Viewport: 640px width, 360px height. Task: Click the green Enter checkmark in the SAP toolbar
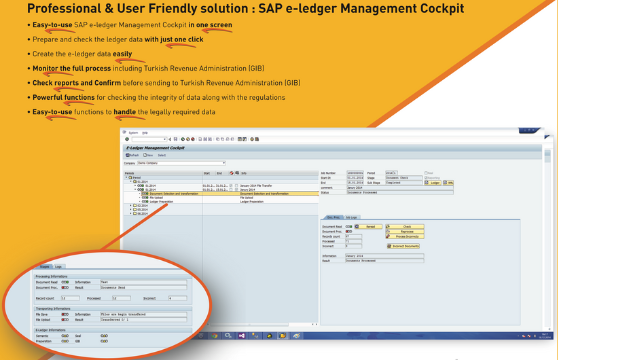pos(127,139)
